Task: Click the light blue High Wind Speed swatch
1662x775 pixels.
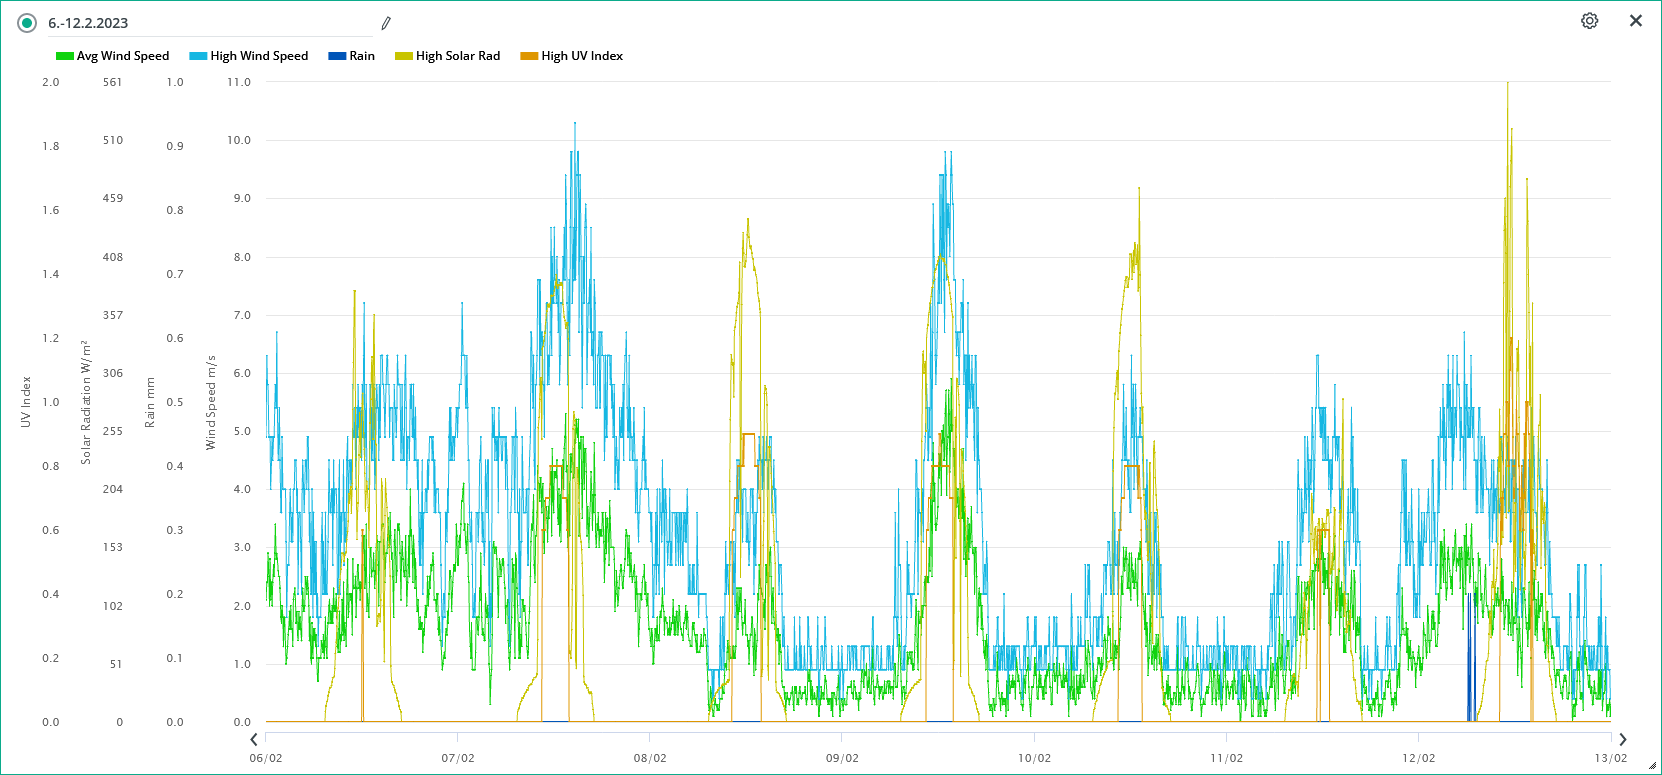Action: tap(198, 56)
